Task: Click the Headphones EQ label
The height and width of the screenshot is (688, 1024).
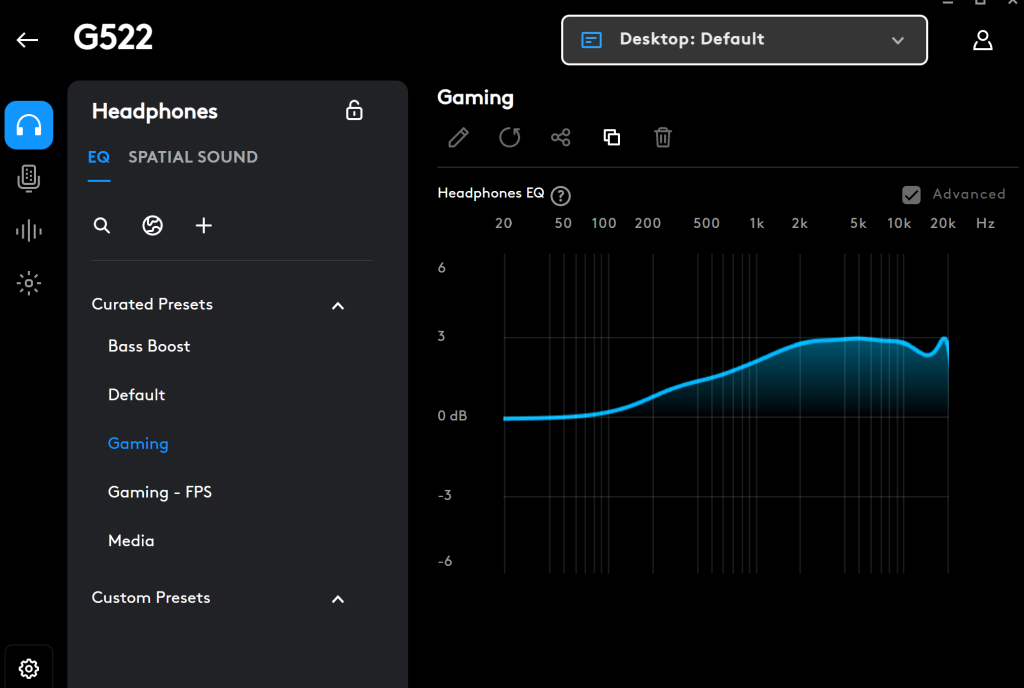Action: [490, 193]
